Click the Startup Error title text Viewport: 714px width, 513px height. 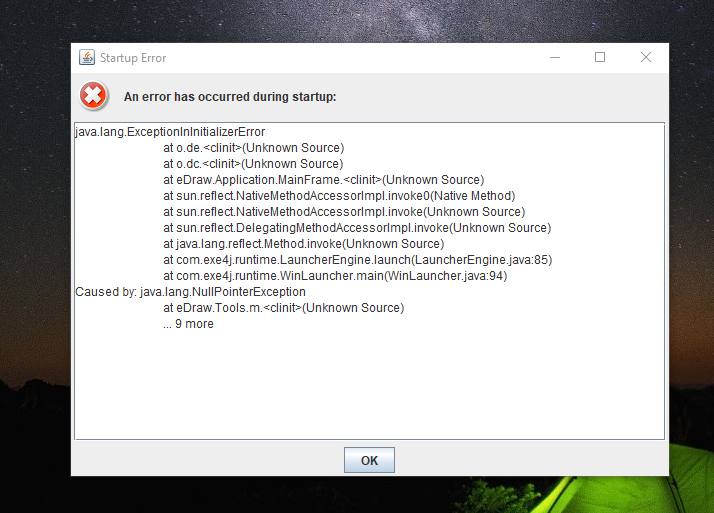pos(133,58)
